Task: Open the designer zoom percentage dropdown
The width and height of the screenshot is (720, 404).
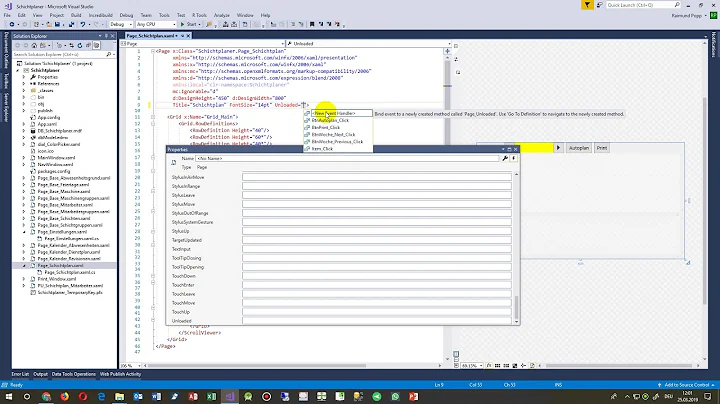Action: coord(472,366)
